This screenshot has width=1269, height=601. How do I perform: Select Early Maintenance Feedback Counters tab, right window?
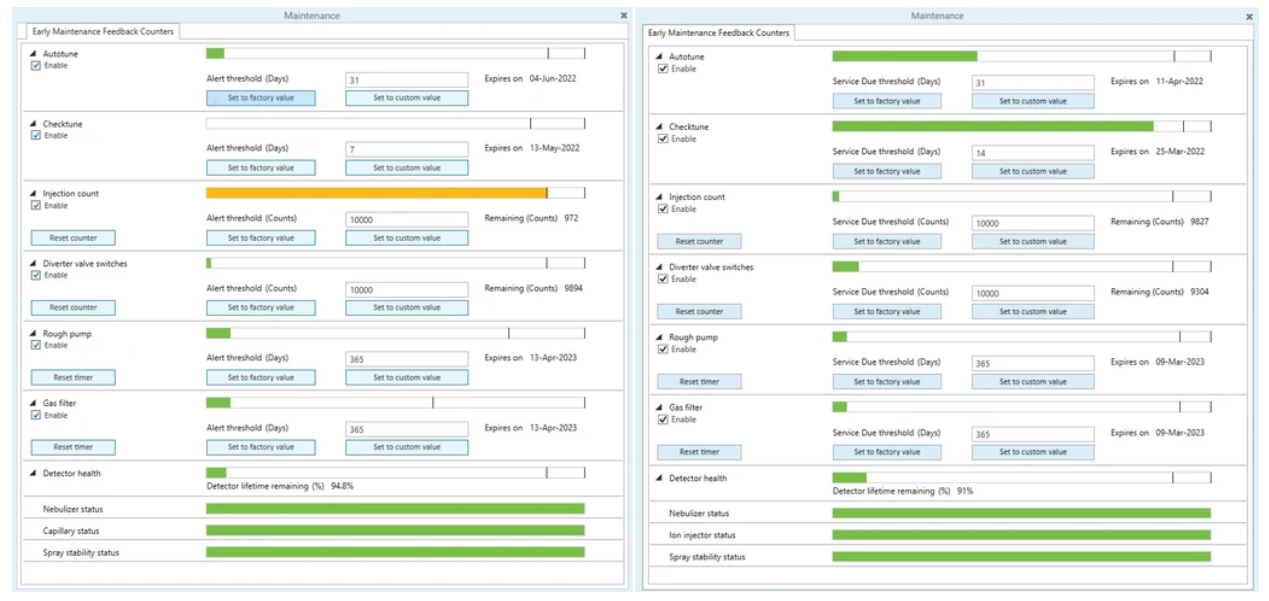tap(719, 33)
